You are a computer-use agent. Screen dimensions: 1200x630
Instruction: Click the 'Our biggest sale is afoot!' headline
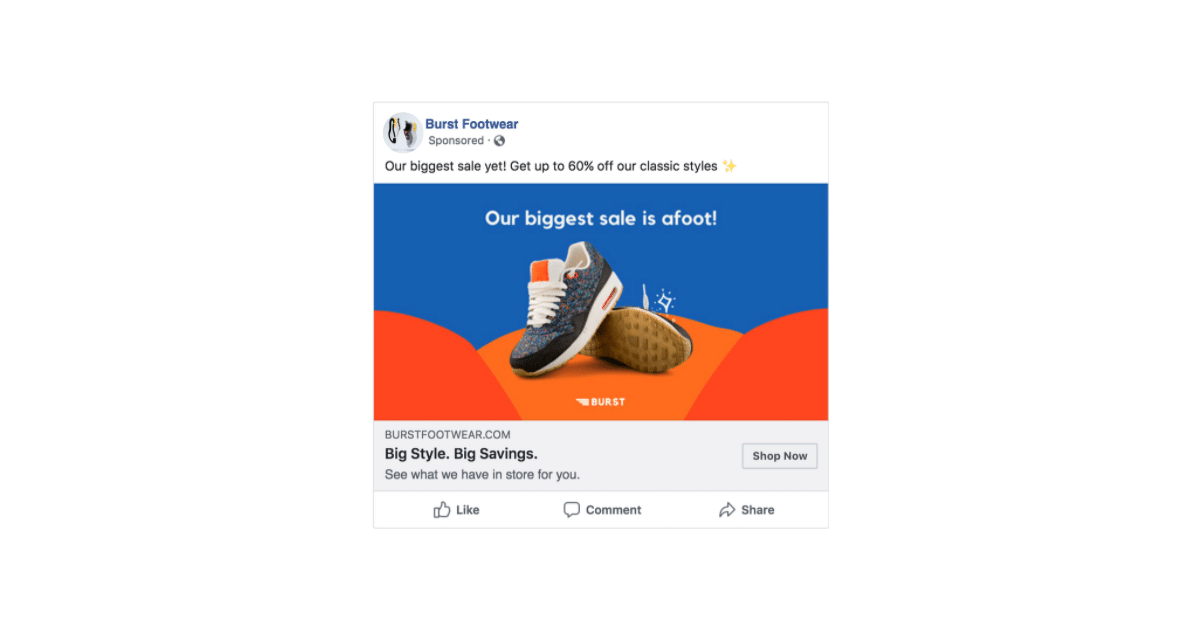coord(601,217)
